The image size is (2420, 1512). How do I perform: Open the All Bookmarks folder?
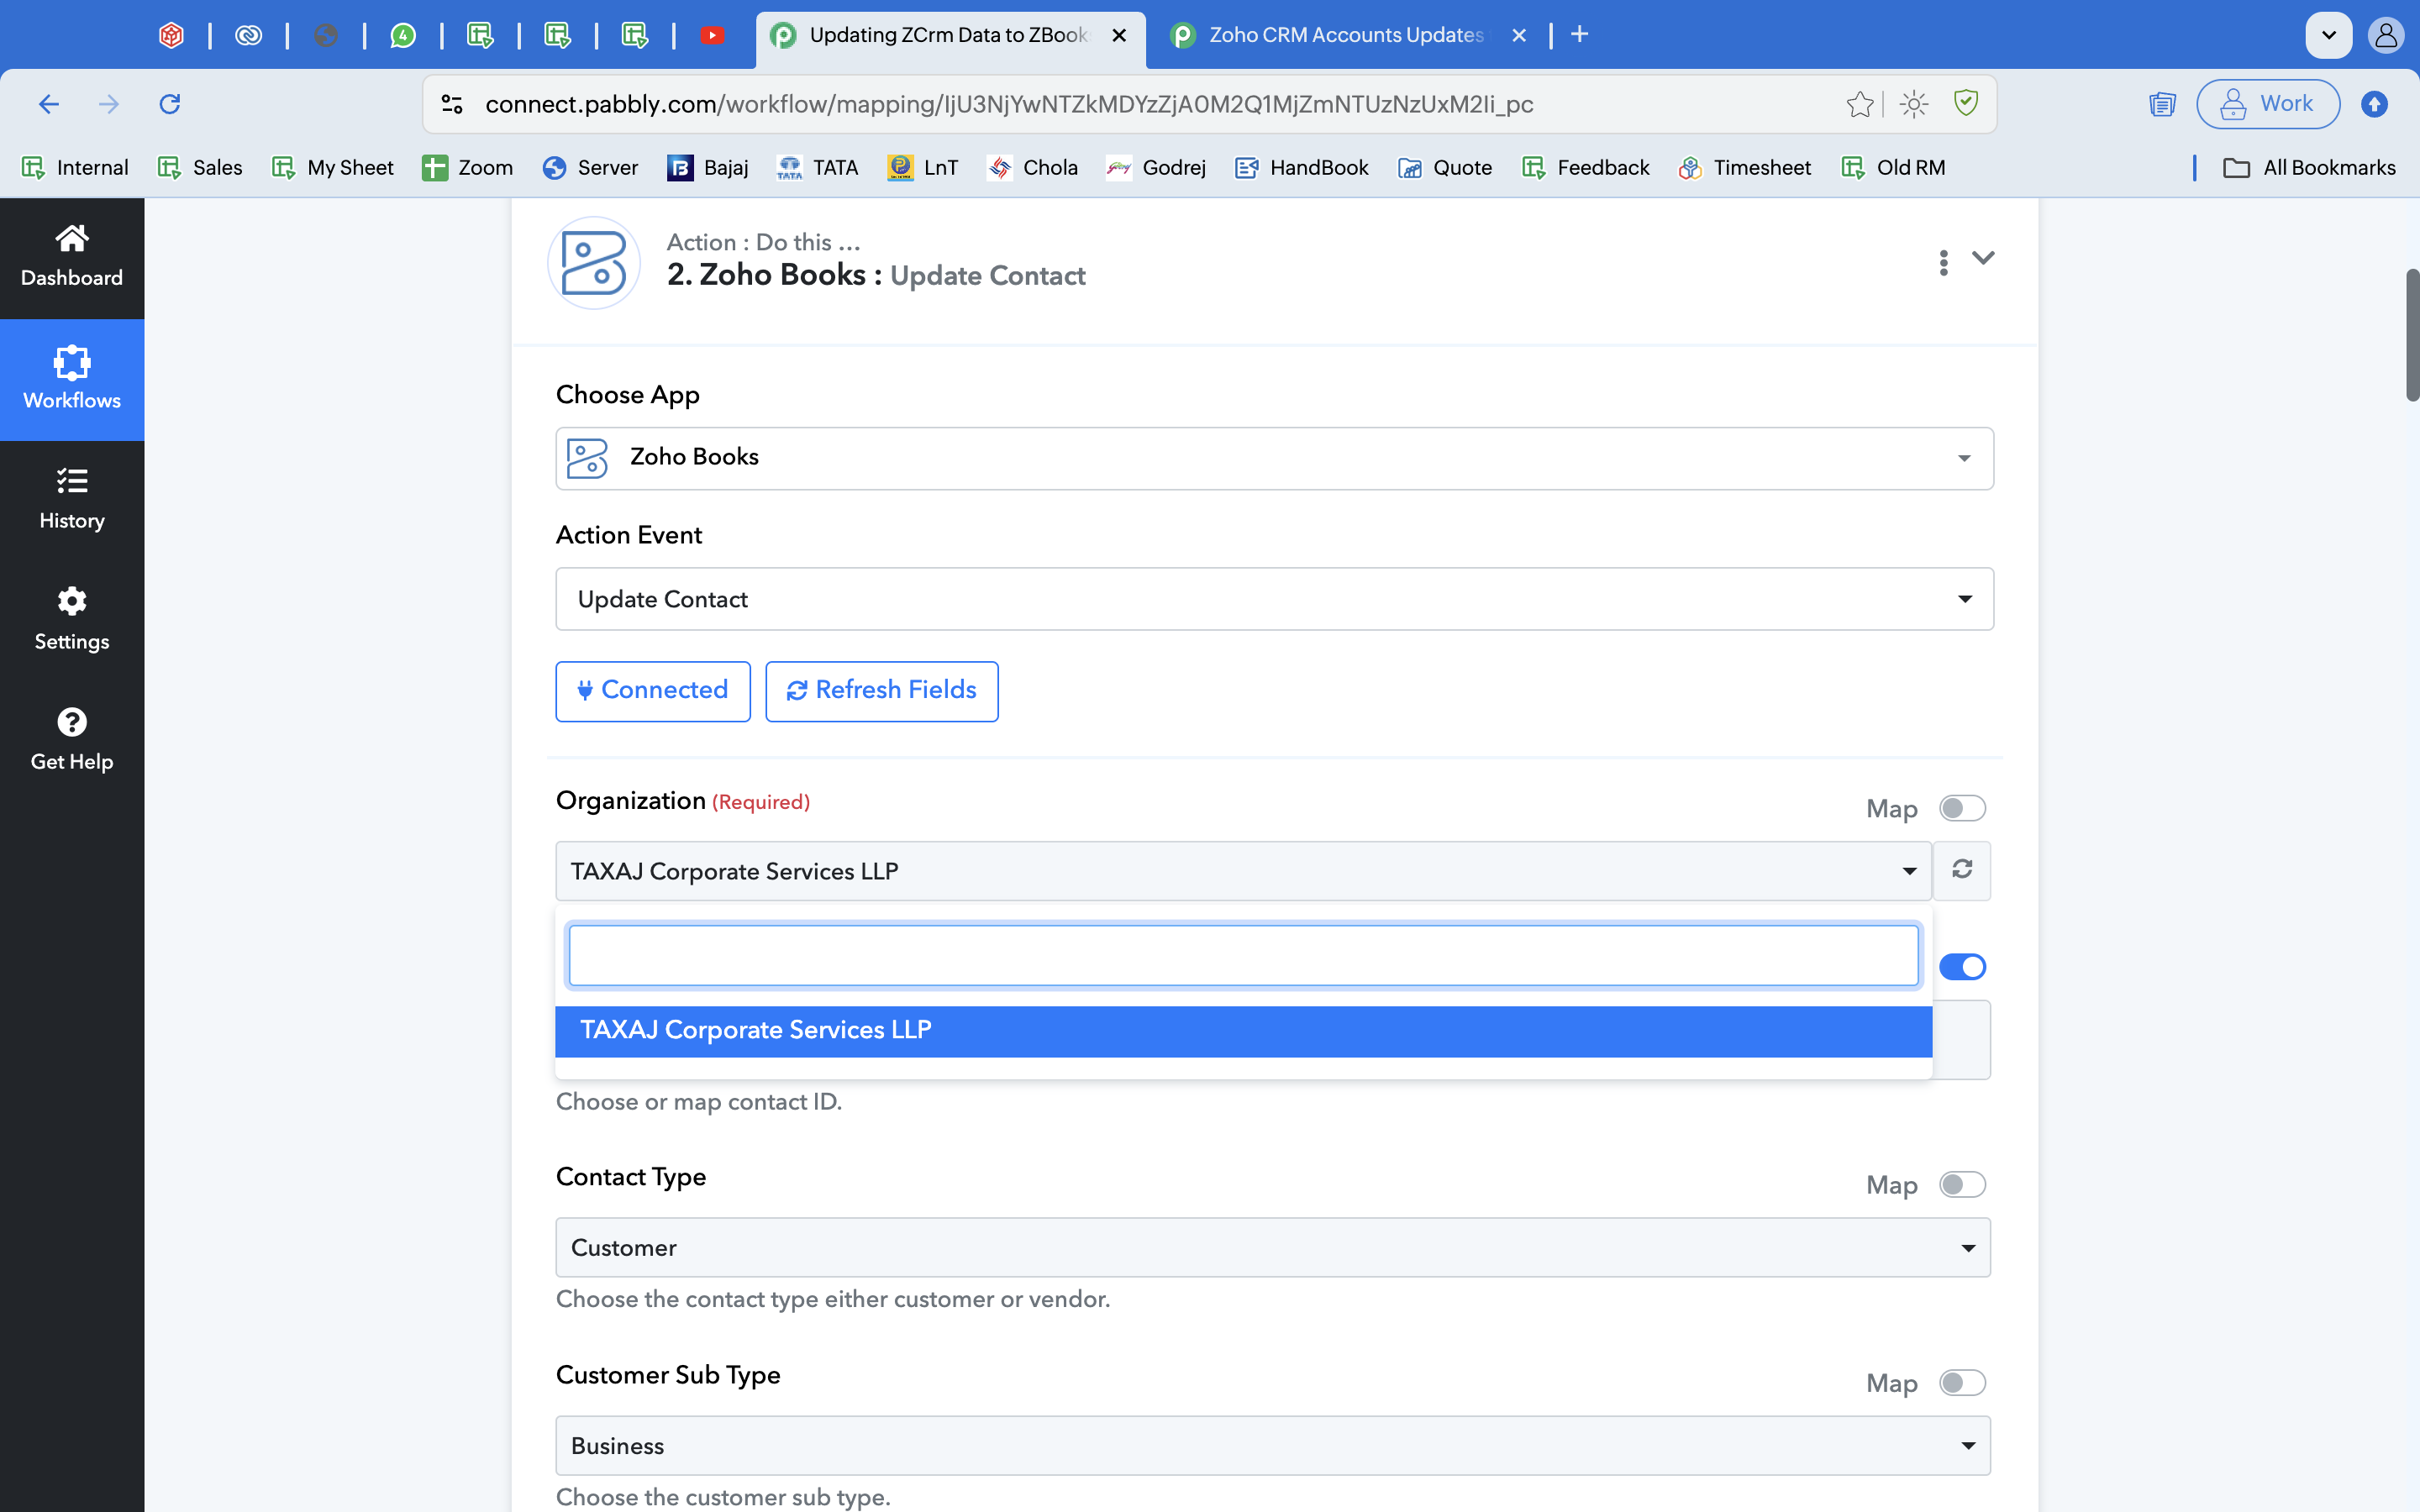pos(2309,167)
